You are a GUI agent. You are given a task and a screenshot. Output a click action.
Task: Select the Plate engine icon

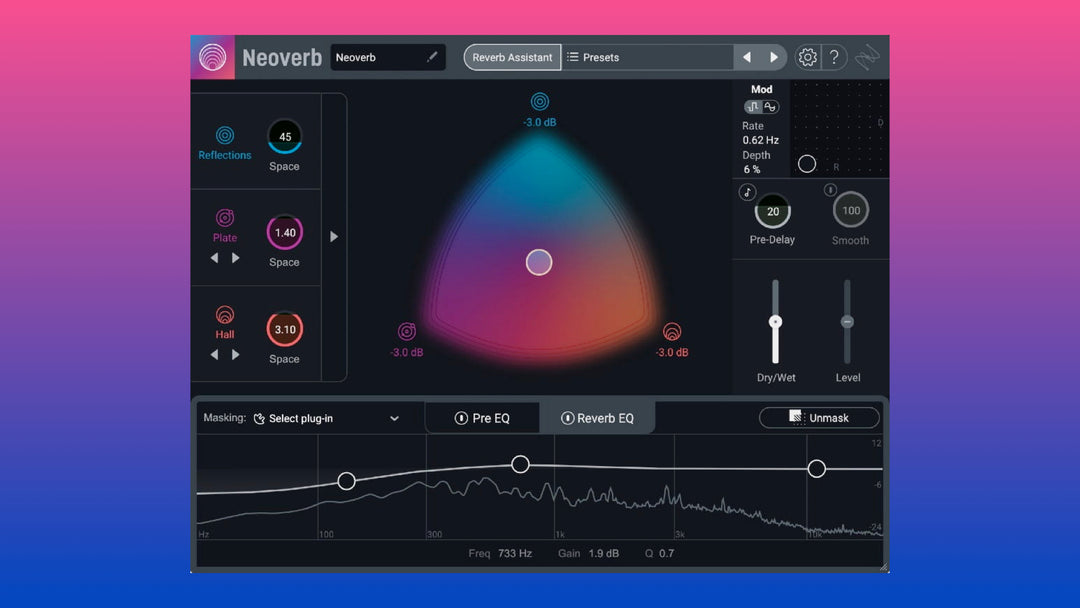pos(225,218)
